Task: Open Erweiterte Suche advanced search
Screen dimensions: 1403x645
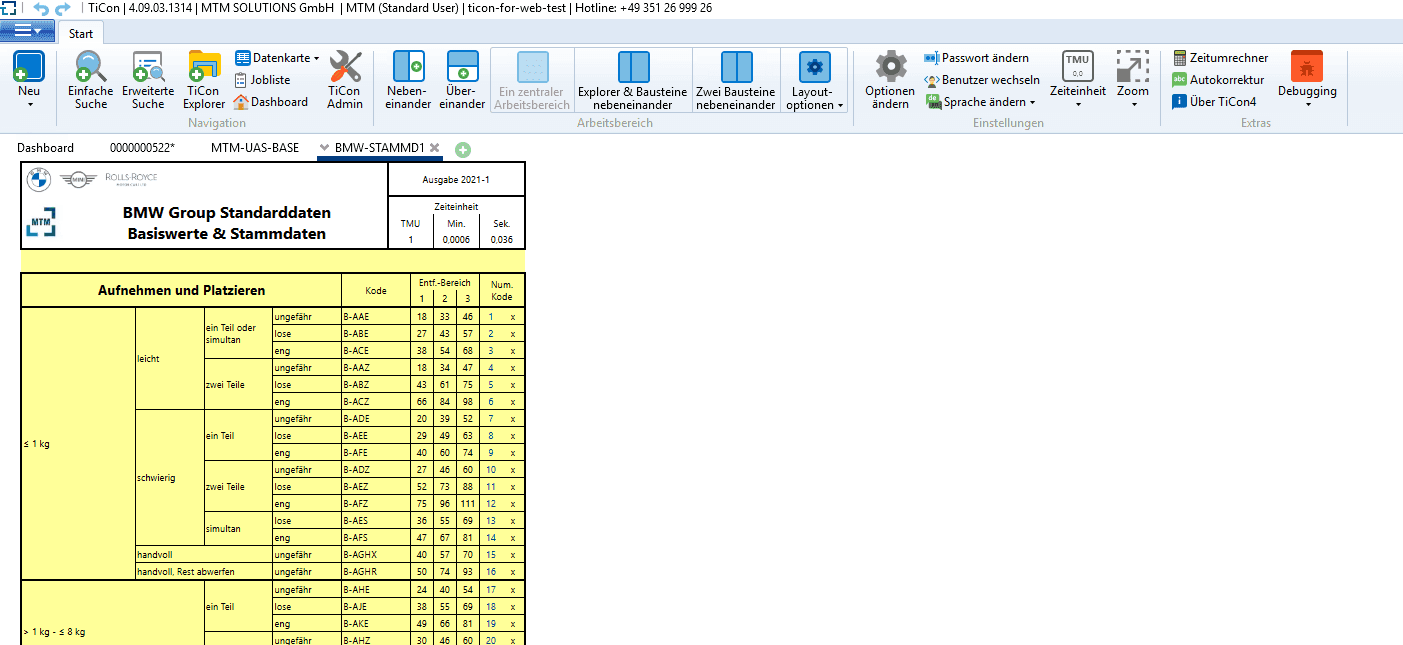Action: pyautogui.click(x=148, y=80)
